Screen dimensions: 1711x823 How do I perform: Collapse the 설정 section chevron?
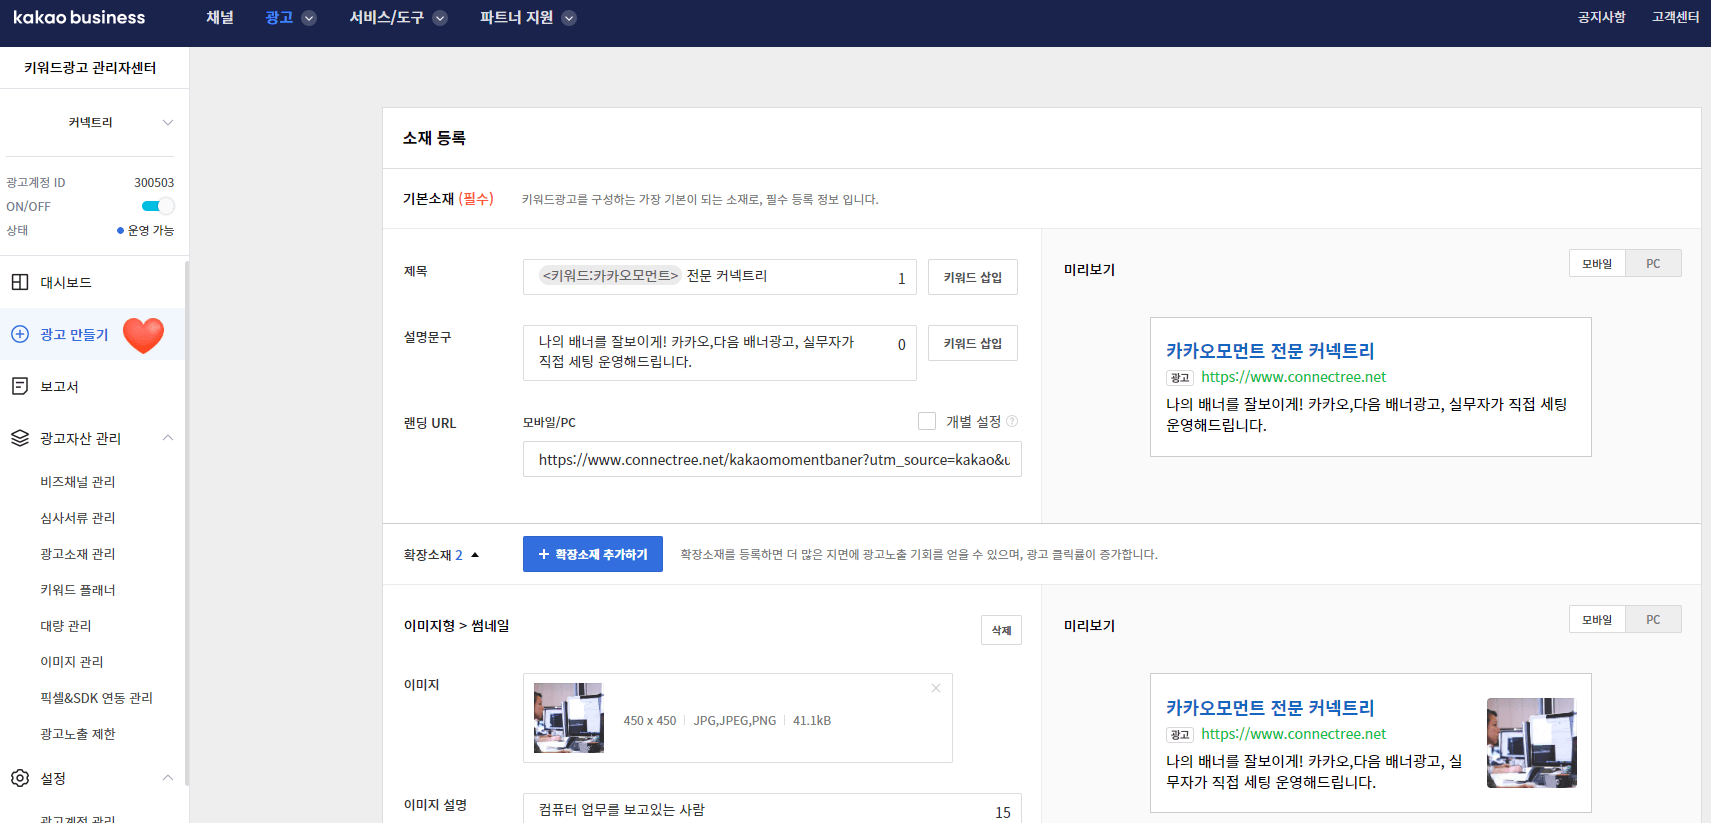[x=168, y=778]
